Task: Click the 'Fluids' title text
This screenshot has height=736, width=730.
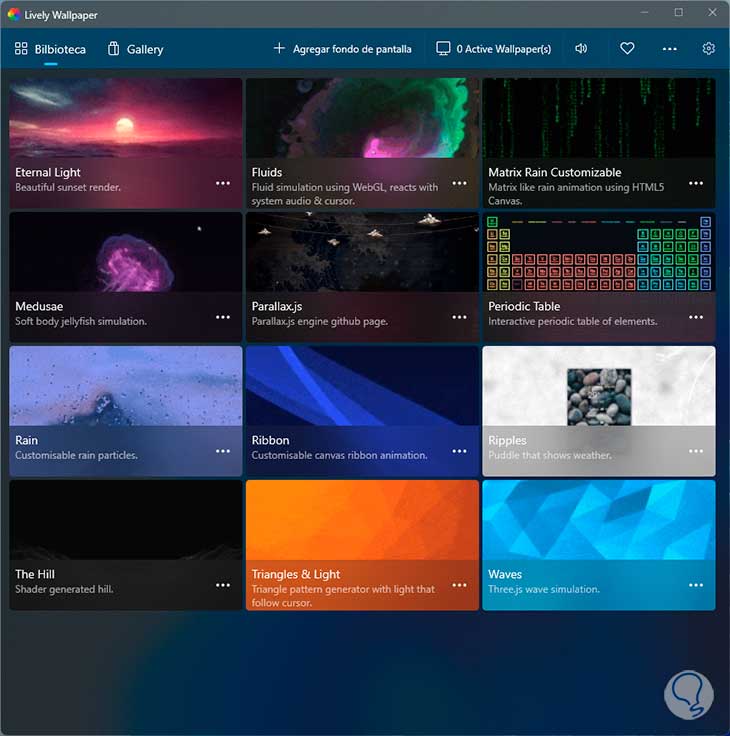Action: click(x=267, y=172)
